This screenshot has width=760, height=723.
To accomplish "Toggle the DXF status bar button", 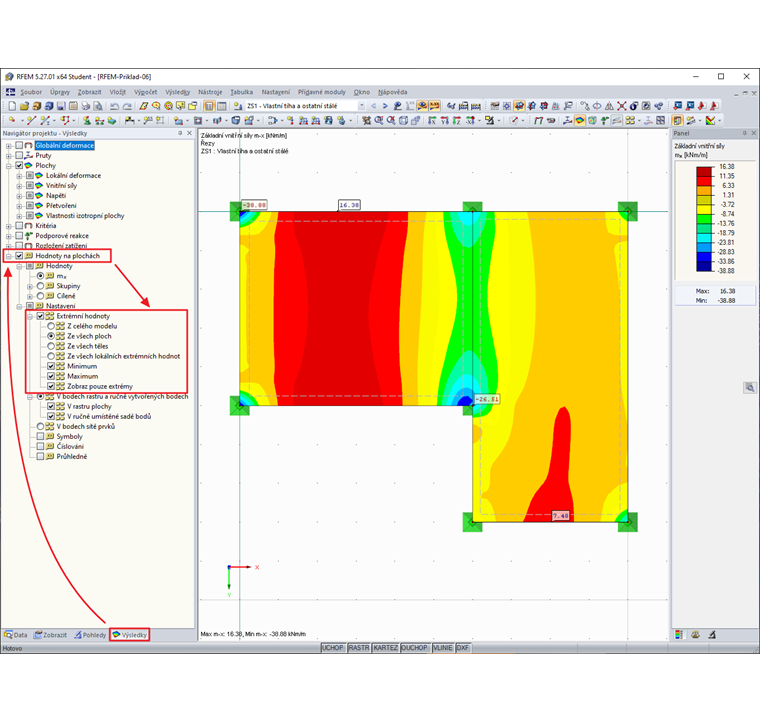I will [x=463, y=648].
